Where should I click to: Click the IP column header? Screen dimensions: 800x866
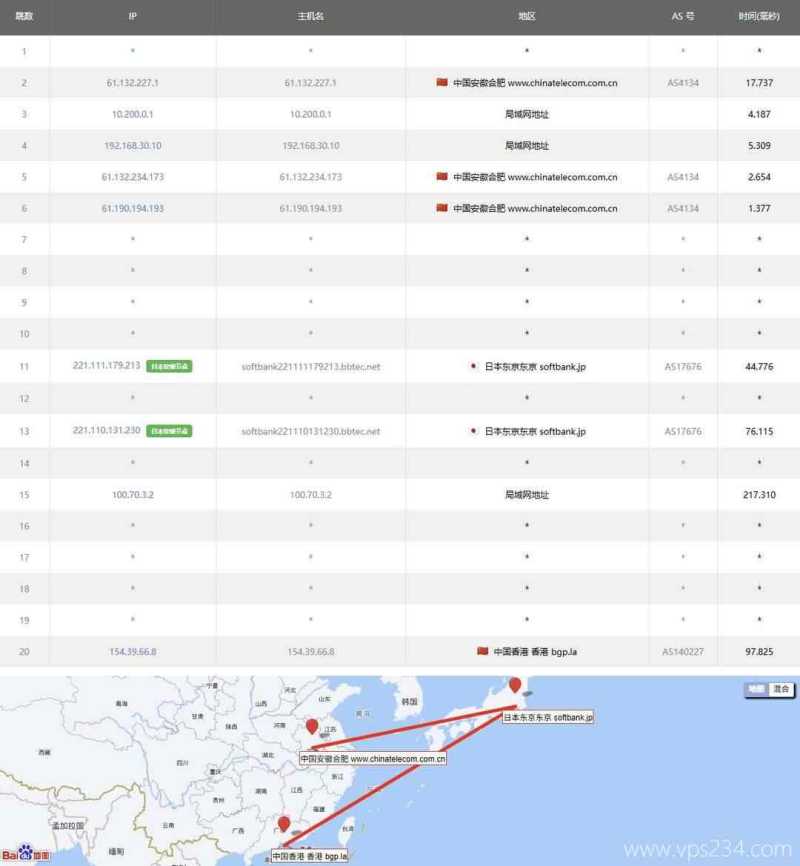(x=133, y=17)
